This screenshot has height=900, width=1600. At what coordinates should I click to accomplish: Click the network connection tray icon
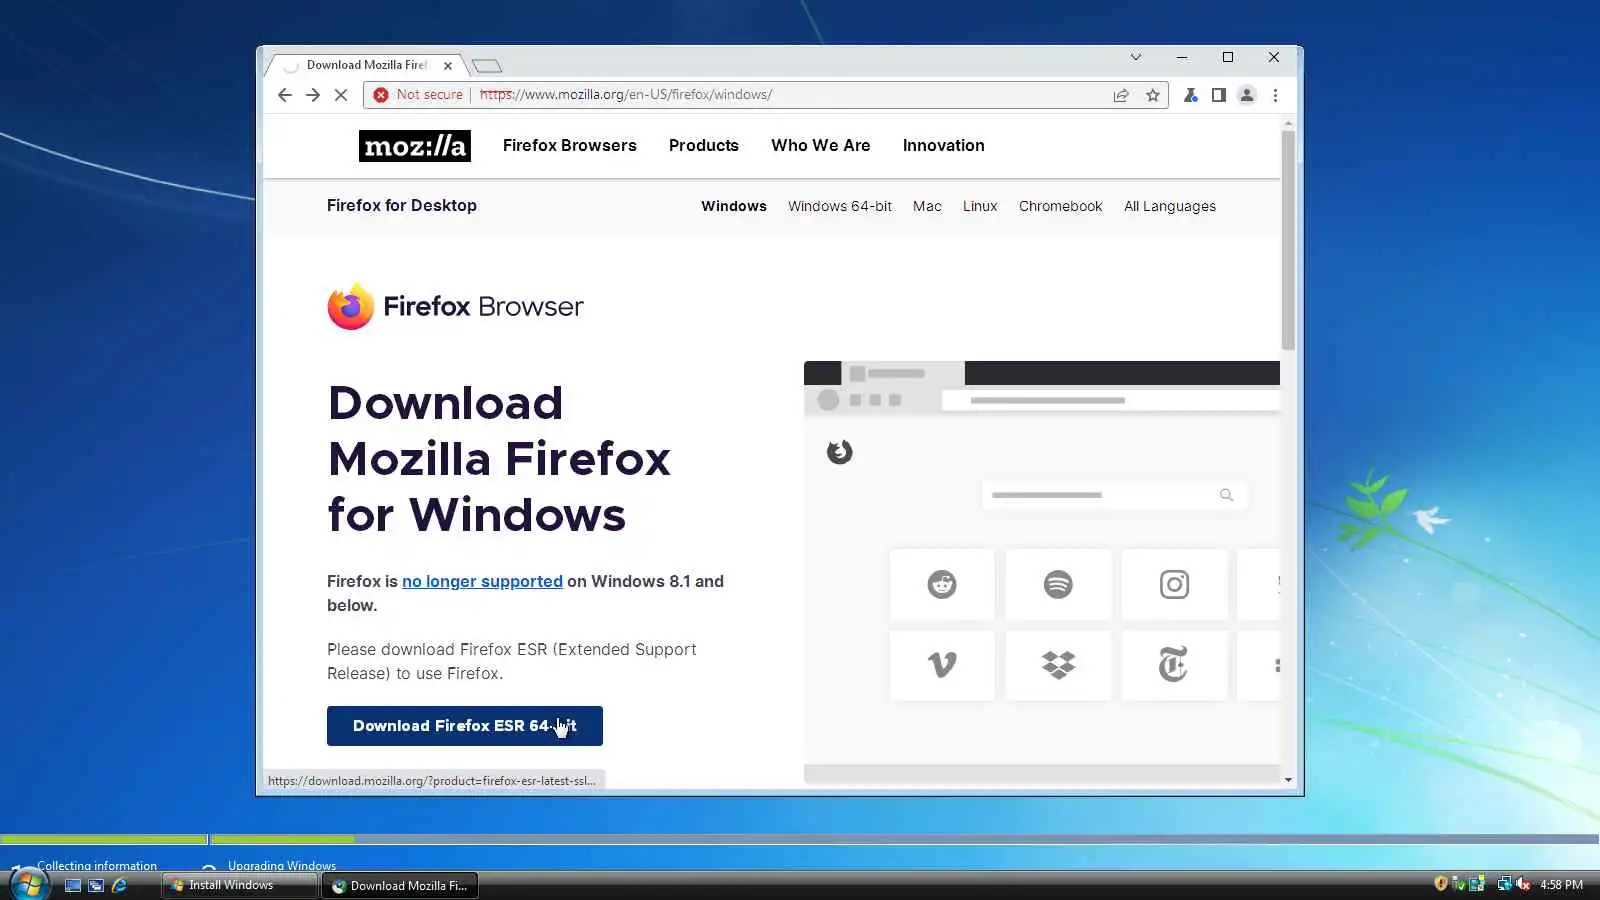1504,884
